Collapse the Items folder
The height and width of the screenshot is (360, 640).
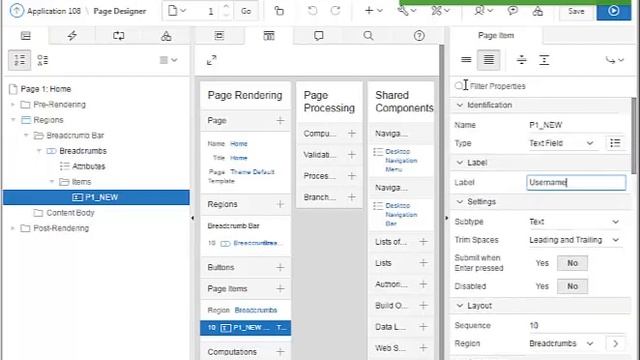tap(52, 182)
